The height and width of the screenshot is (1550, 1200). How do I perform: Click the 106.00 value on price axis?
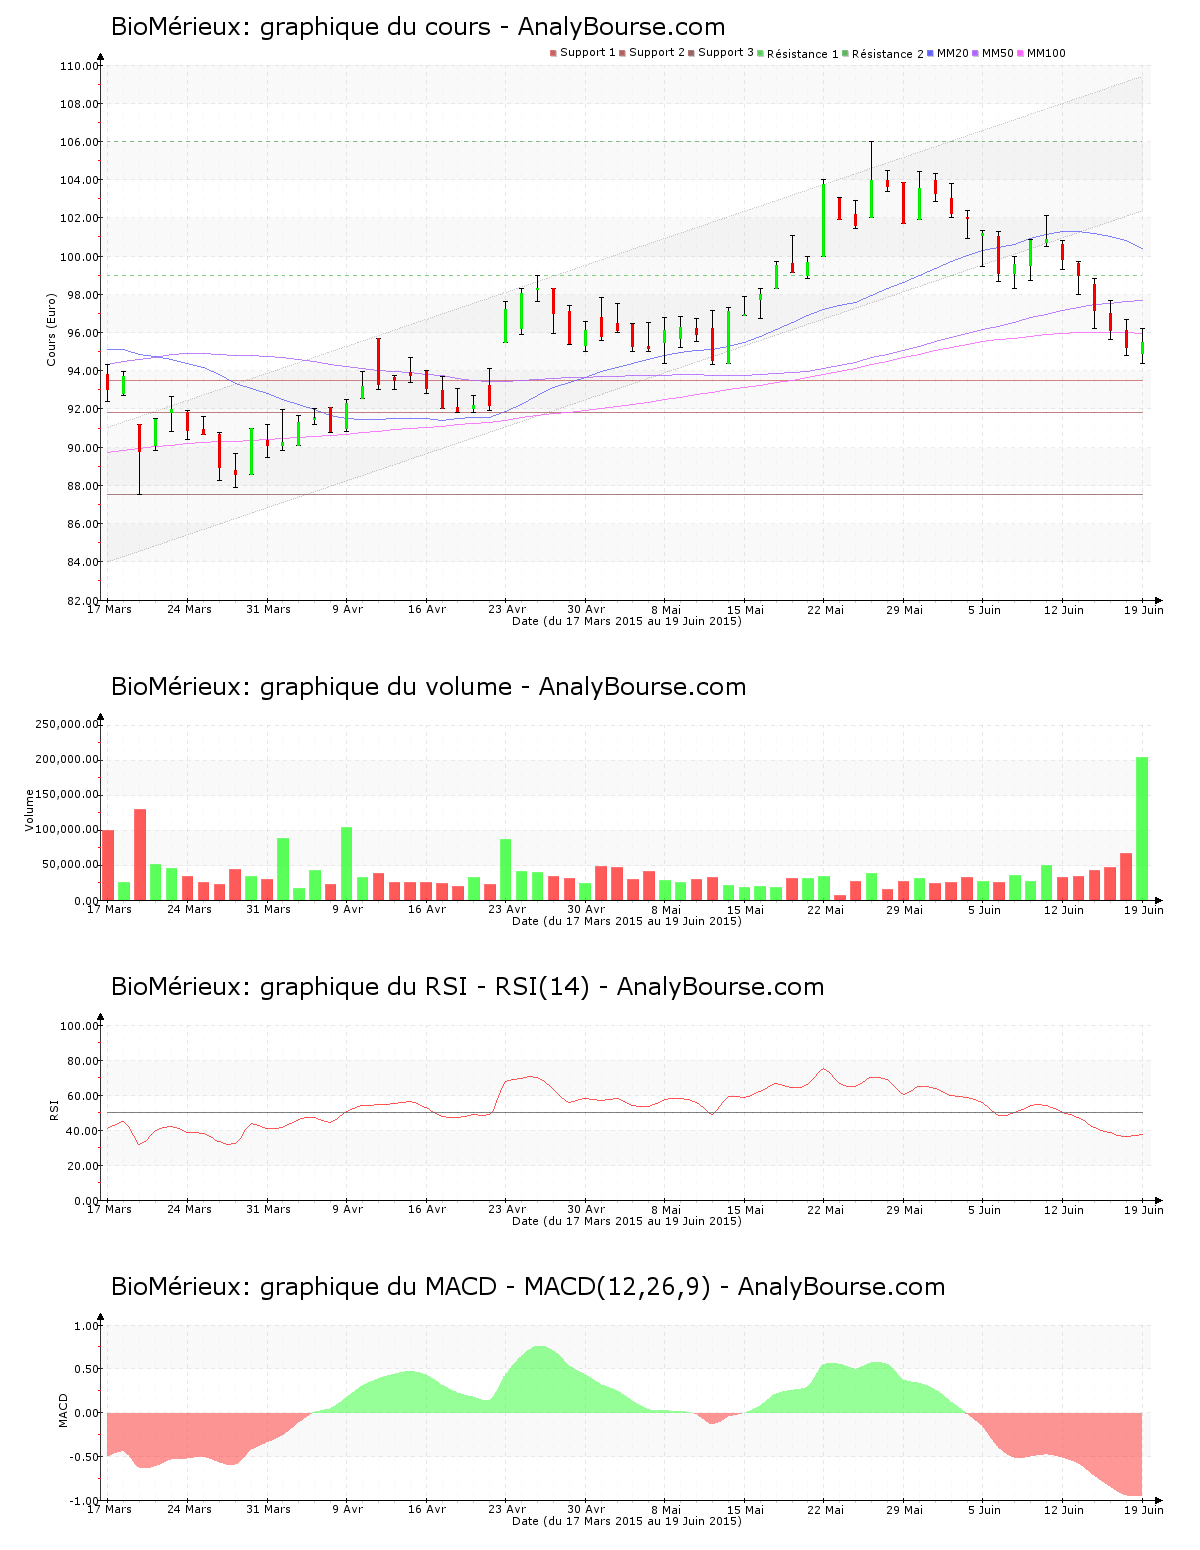pos(79,142)
